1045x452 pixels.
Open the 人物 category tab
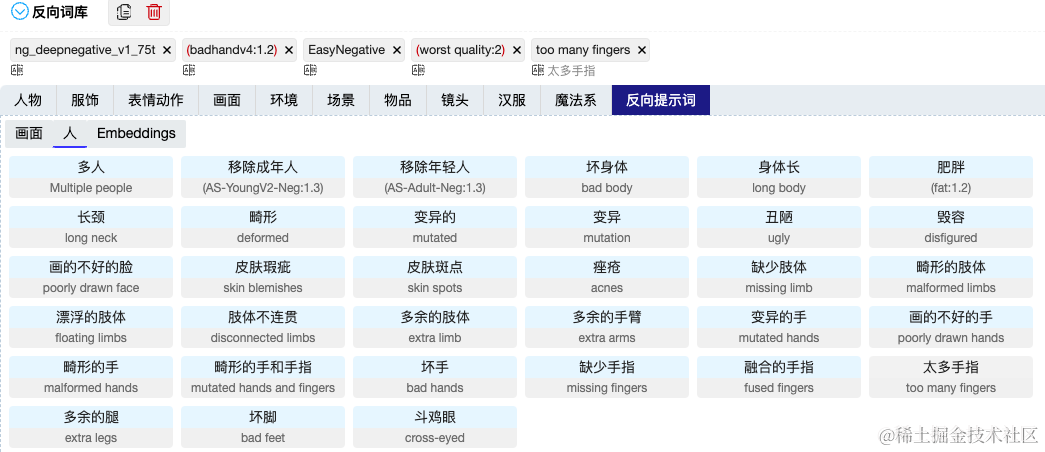28,100
